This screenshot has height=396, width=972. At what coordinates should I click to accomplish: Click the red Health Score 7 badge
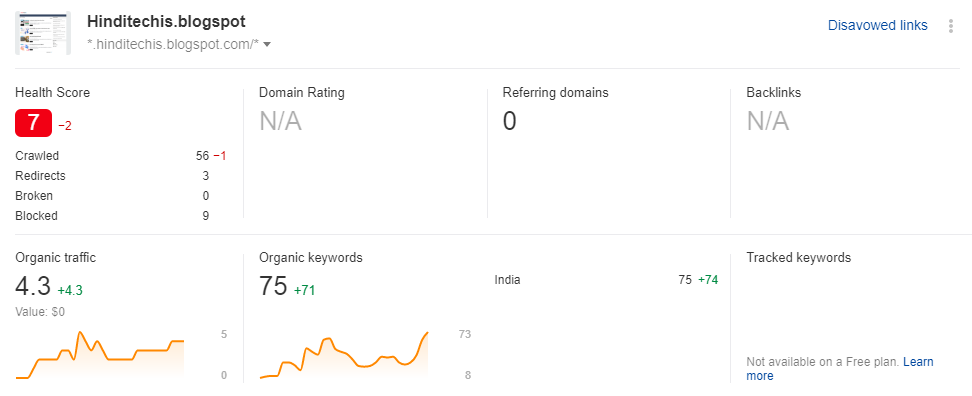(x=33, y=123)
